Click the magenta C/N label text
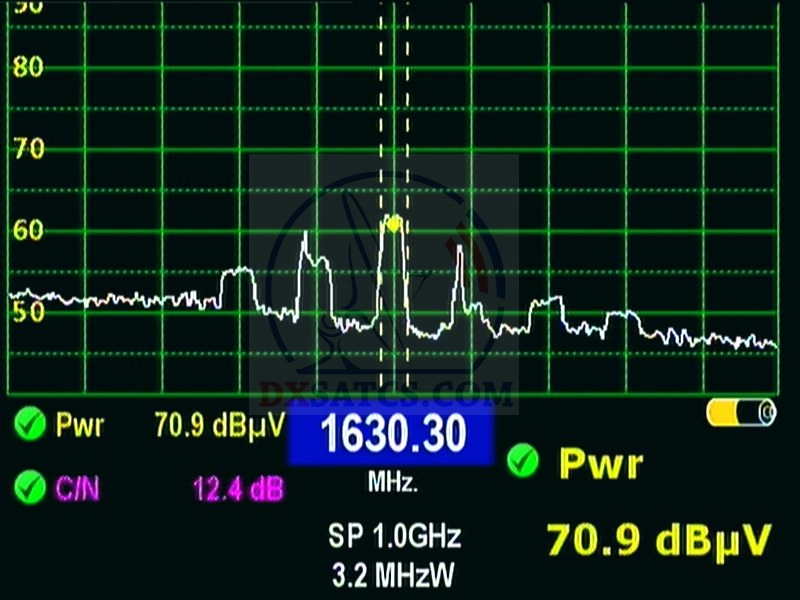The image size is (800, 600). 80,489
